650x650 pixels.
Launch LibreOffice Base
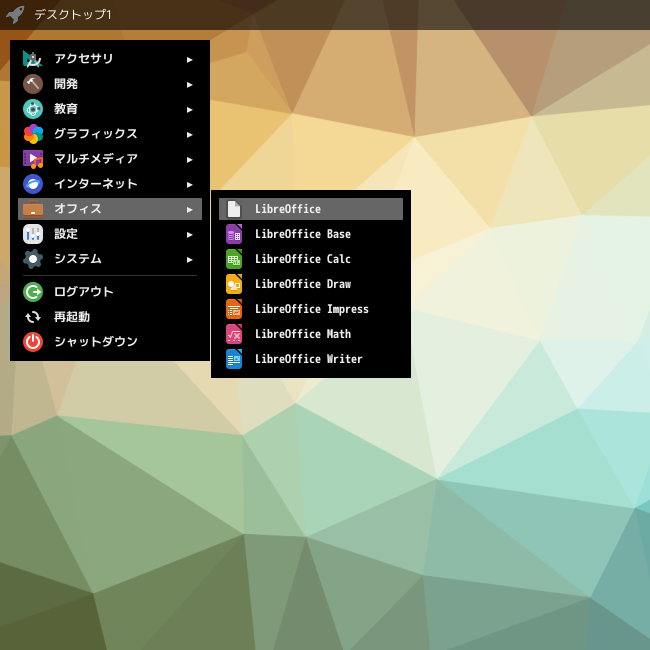(x=311, y=234)
